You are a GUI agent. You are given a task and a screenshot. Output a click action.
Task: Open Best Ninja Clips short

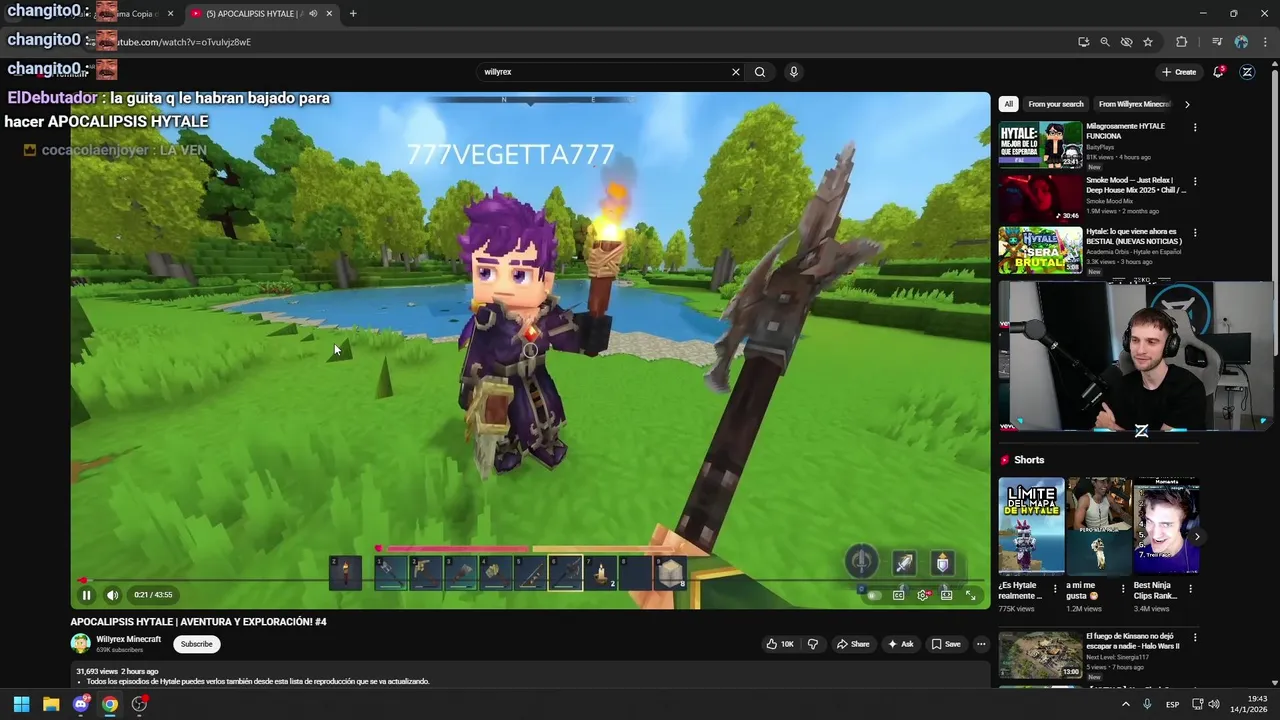click(x=1166, y=526)
